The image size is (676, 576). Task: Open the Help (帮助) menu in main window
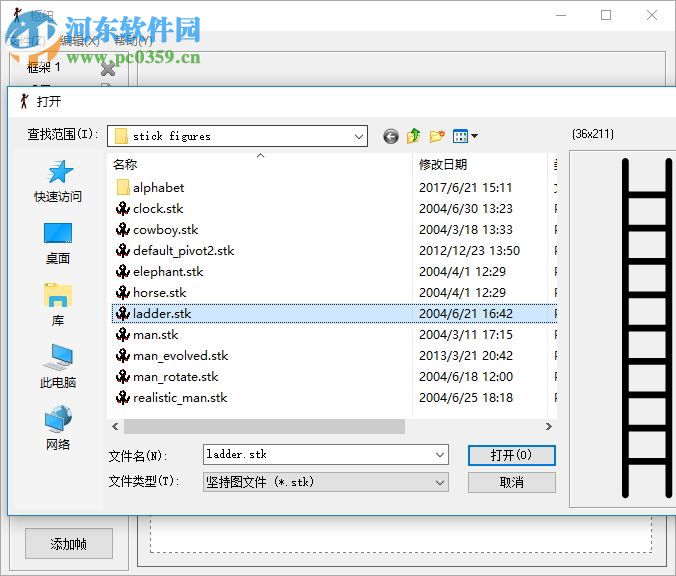coord(134,41)
